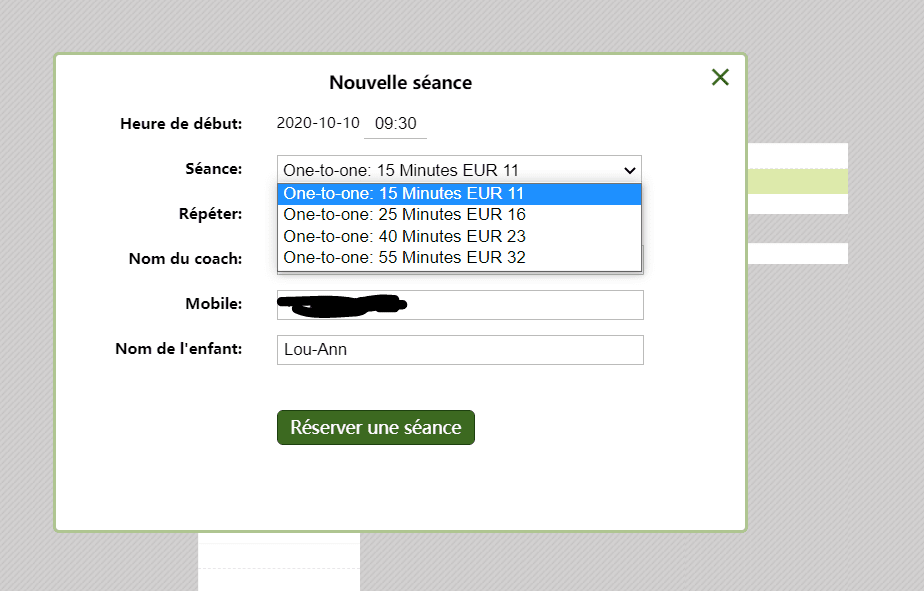
Task: Click the Nom de l'enfant label
Action: [x=179, y=349]
